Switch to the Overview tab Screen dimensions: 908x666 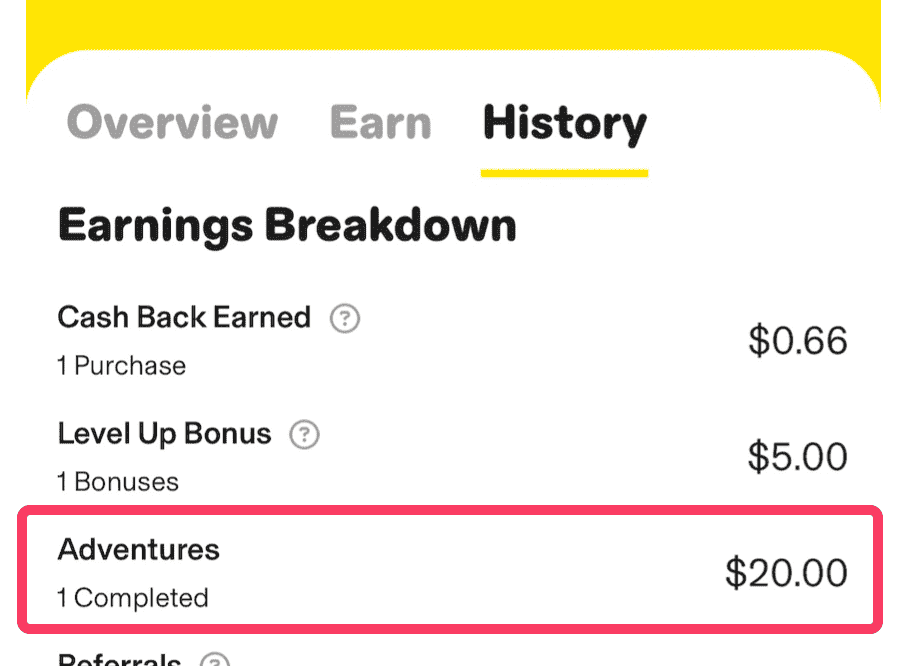tap(172, 124)
